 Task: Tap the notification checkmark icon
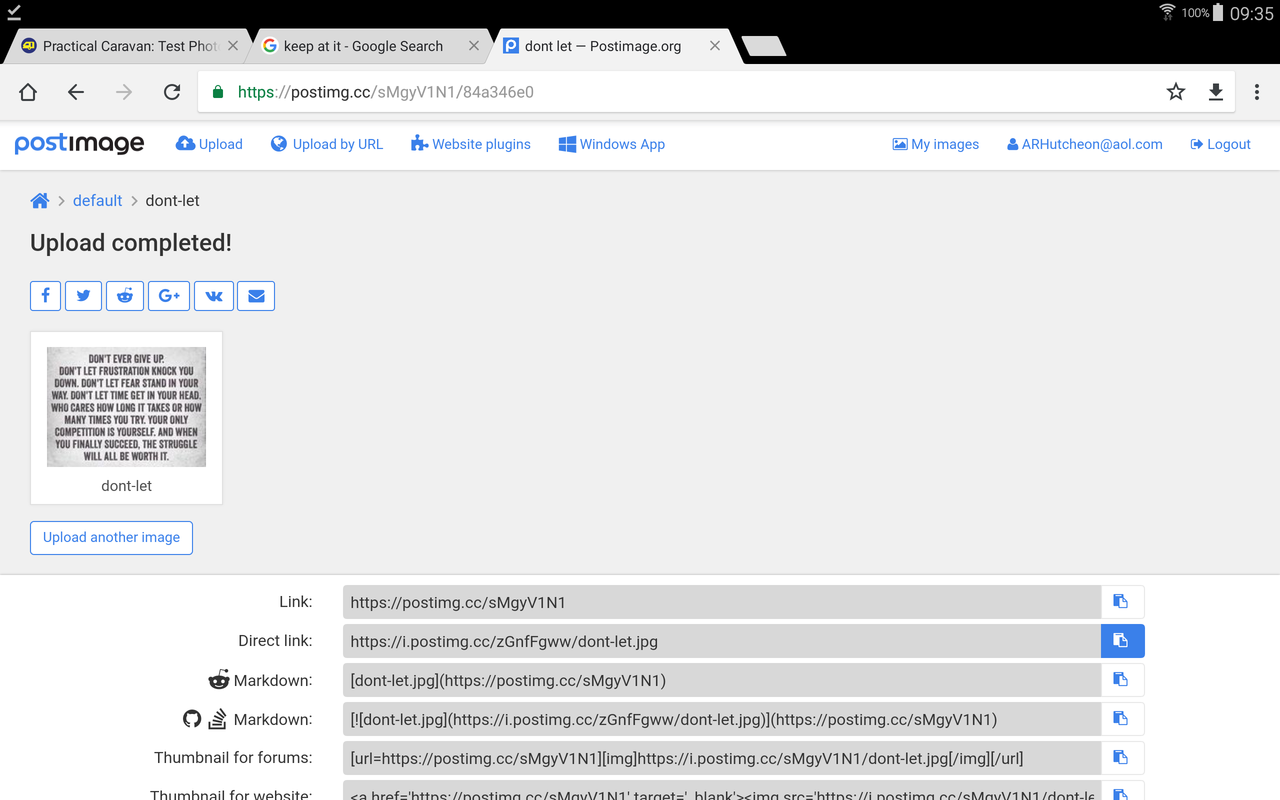pyautogui.click(x=14, y=12)
